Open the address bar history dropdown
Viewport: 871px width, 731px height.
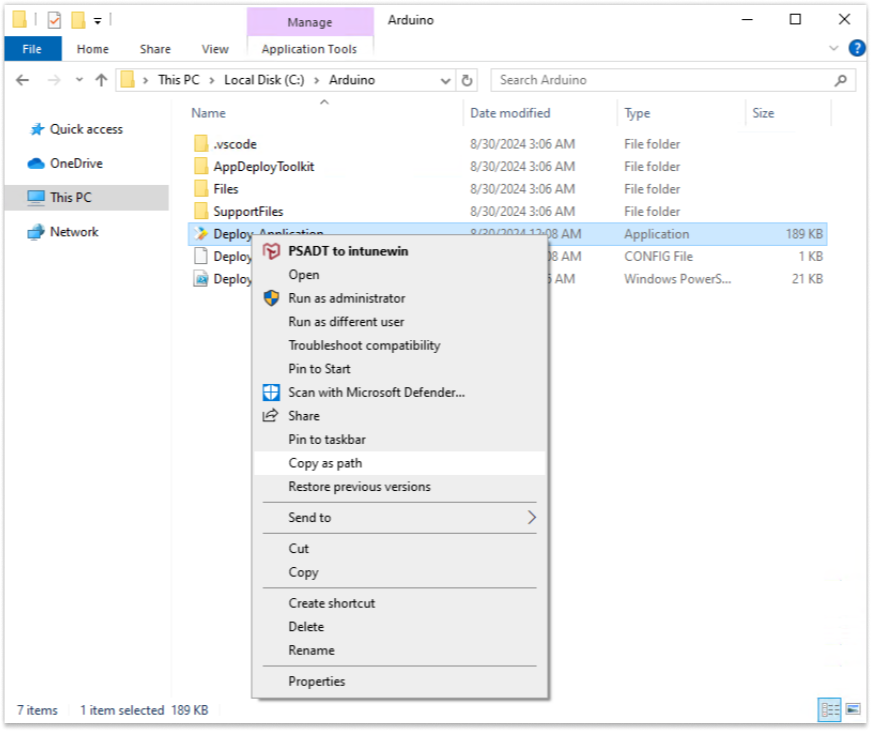(x=445, y=81)
